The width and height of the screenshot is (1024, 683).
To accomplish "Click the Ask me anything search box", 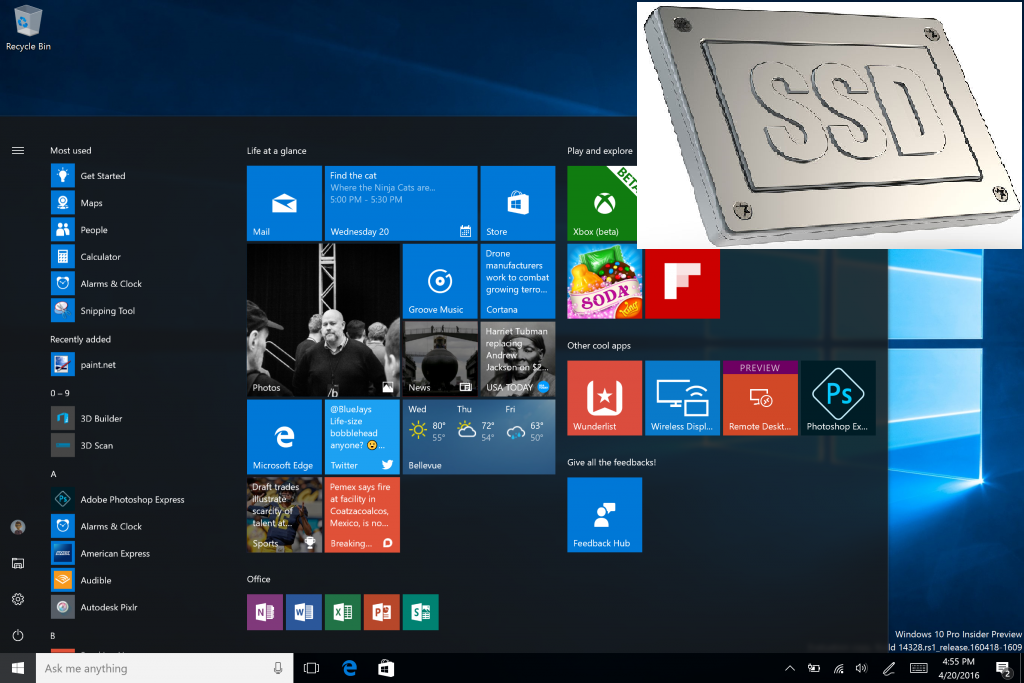I will (x=164, y=668).
